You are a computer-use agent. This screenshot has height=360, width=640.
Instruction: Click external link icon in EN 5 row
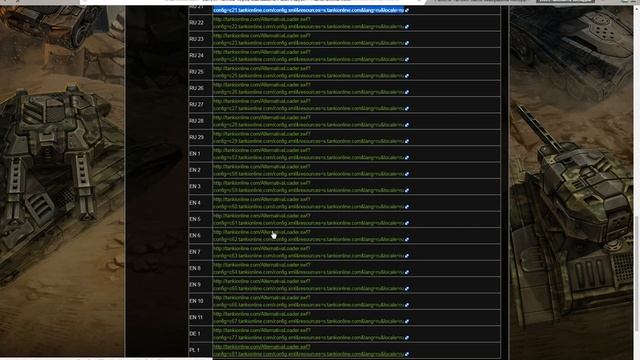(407, 223)
